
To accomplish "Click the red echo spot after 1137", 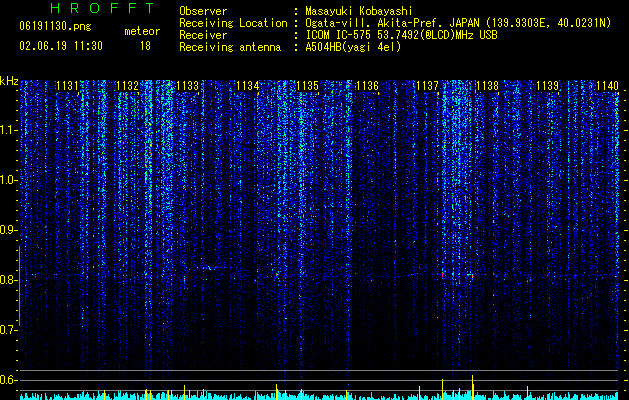I will coord(442,275).
